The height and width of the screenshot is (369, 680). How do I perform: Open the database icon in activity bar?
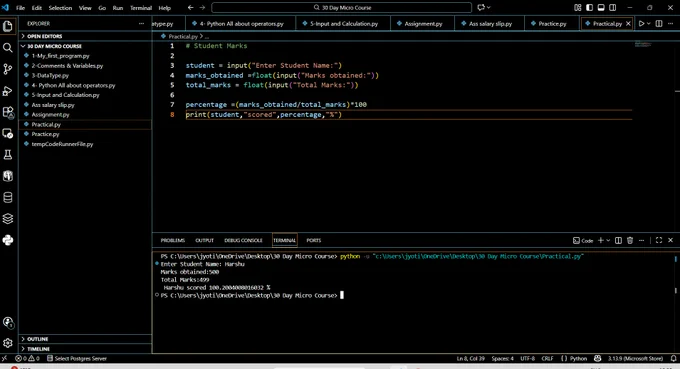tap(8, 197)
